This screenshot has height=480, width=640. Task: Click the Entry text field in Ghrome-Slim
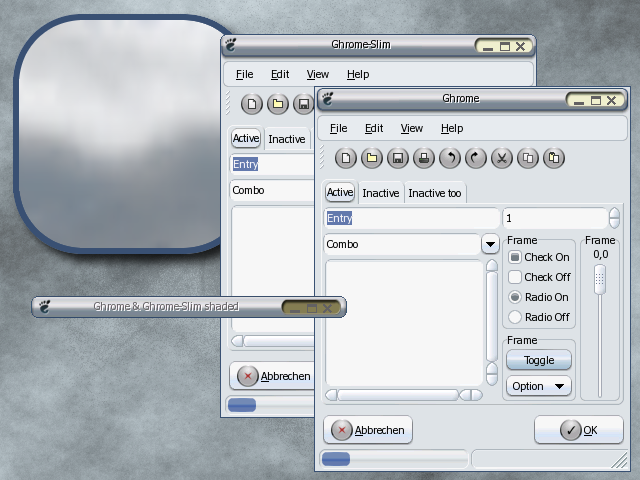tap(272, 164)
